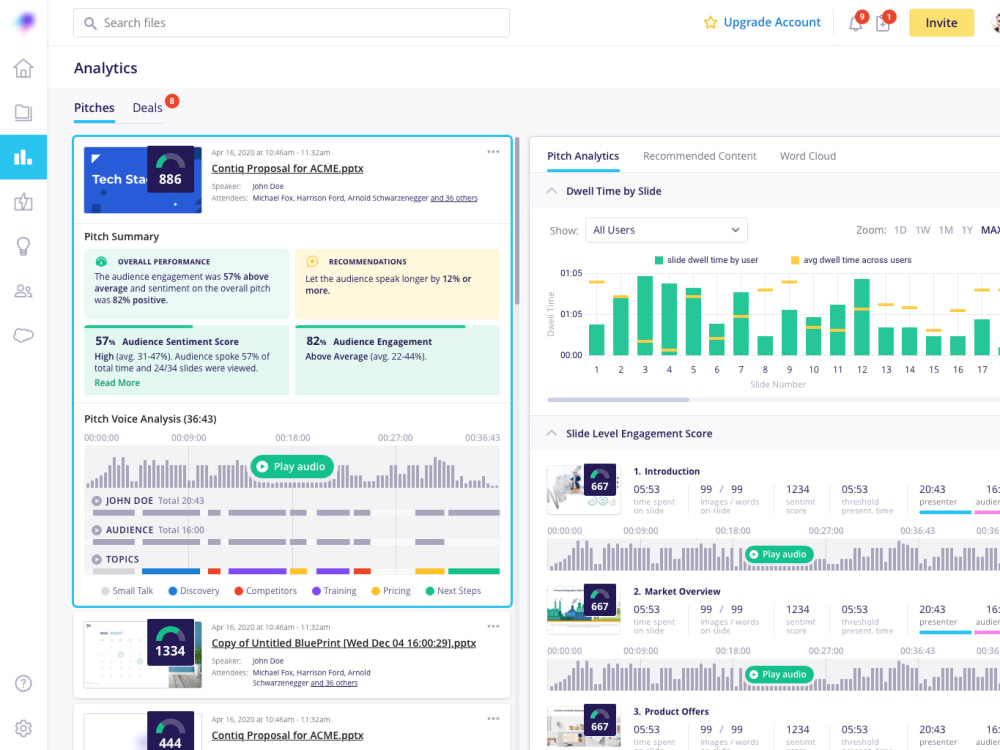This screenshot has height=750, width=1000.
Task: Click the Recommendations chat icon
Action: click(x=312, y=261)
